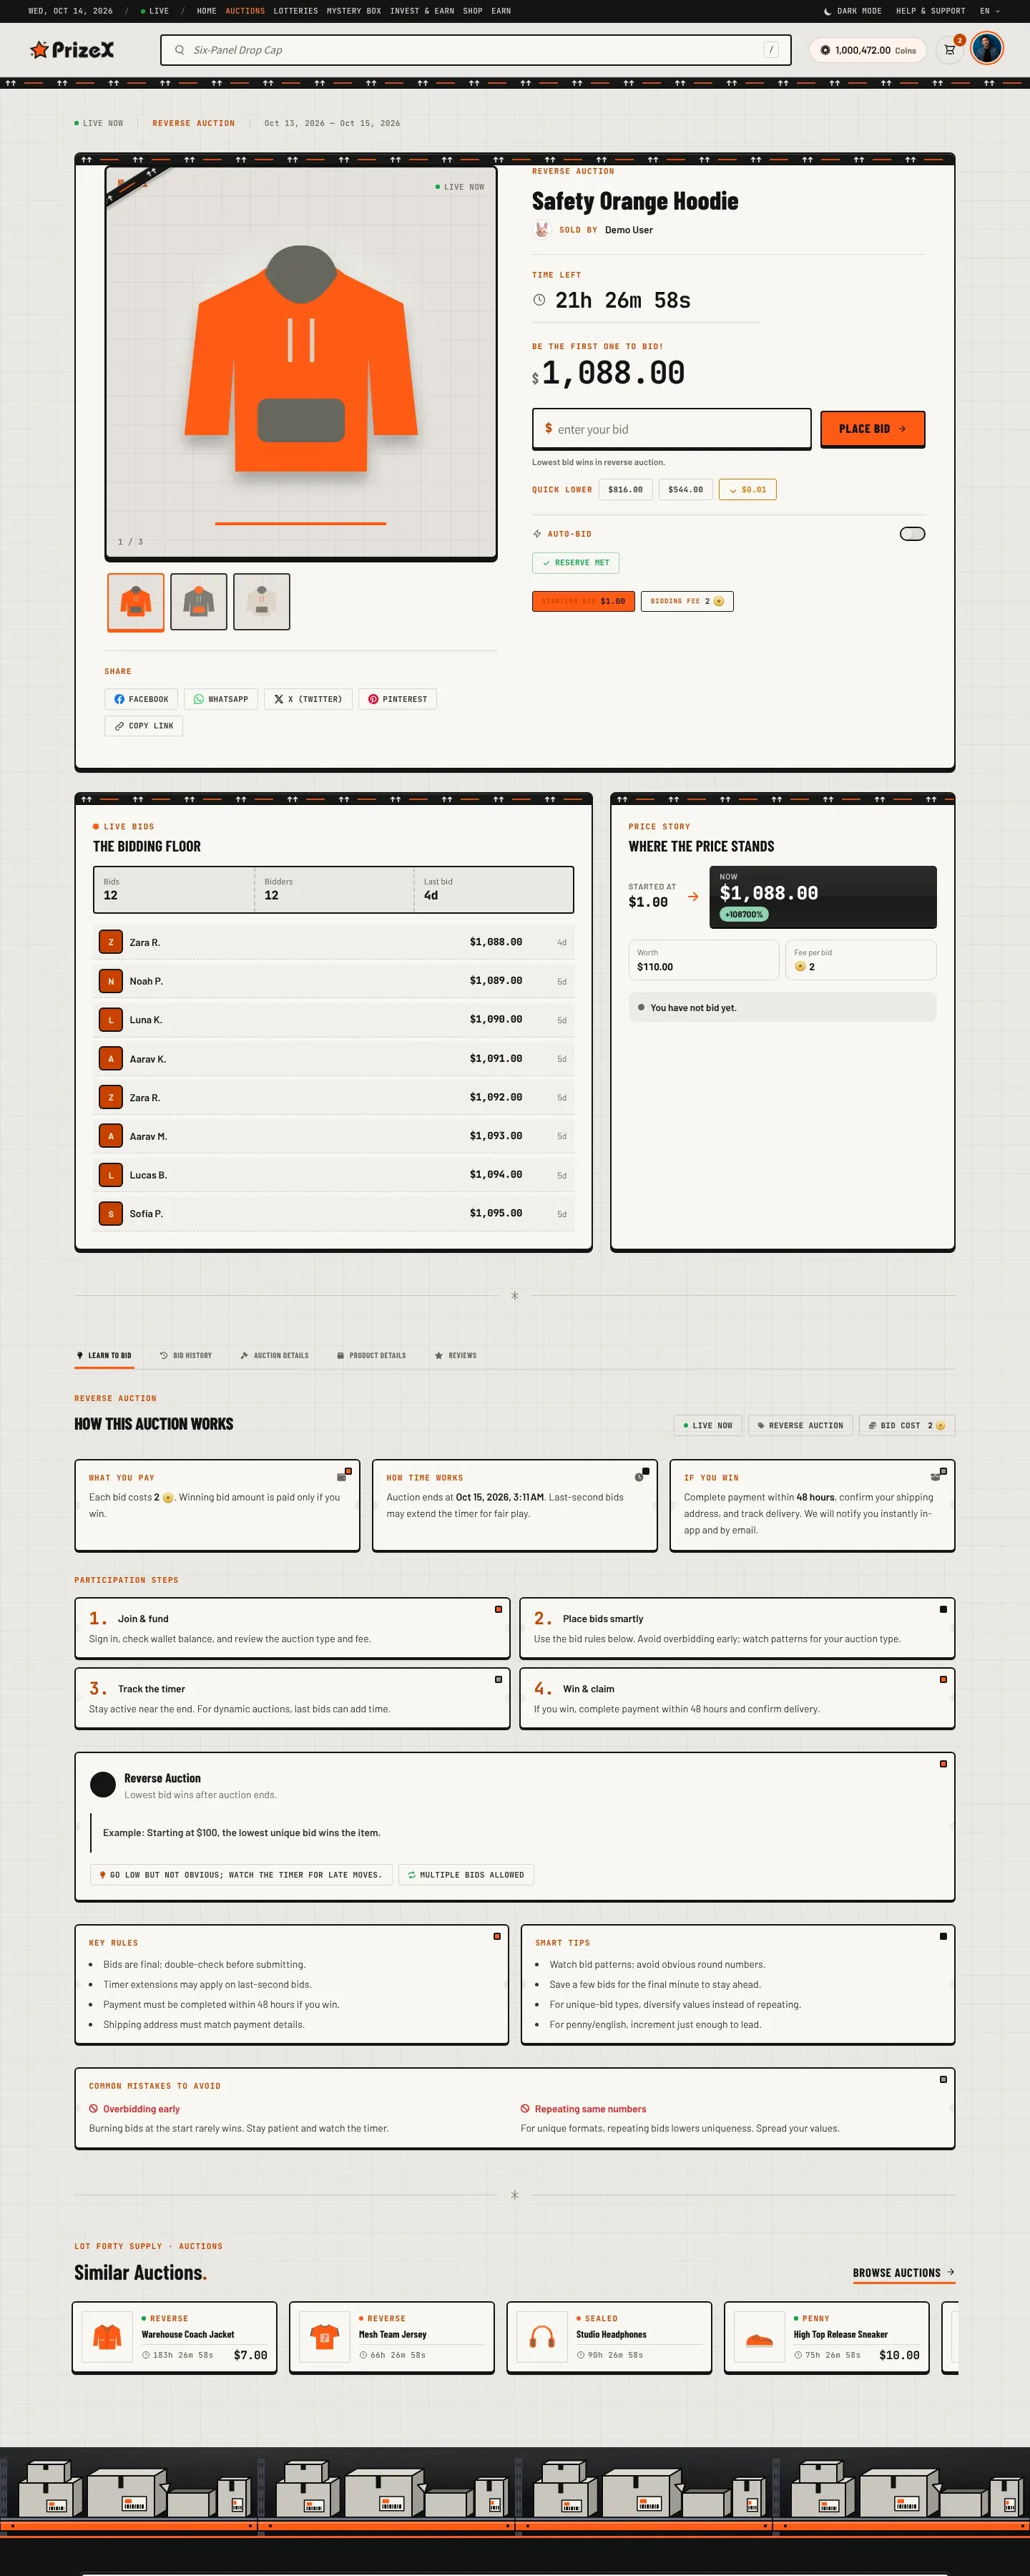Switch to the Auction Details tab
This screenshot has height=2576, width=1030.
pos(274,1356)
